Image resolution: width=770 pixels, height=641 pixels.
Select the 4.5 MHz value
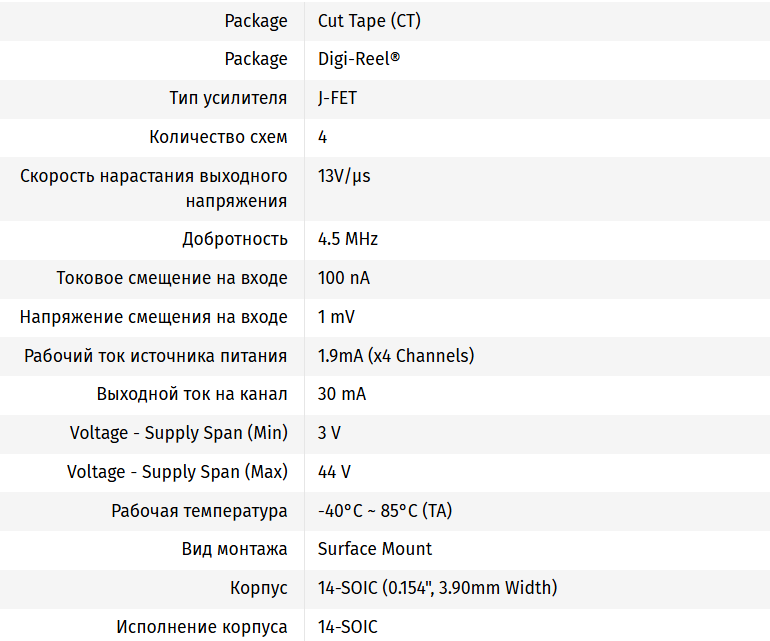pyautogui.click(x=348, y=239)
